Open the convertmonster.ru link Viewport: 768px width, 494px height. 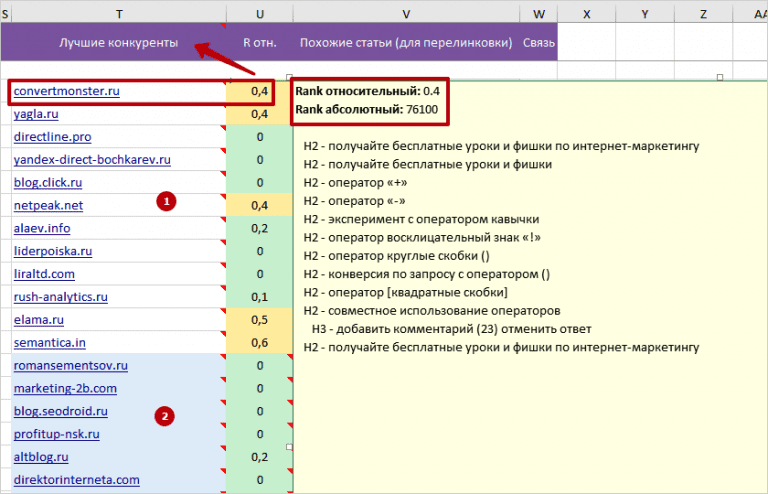pos(67,91)
